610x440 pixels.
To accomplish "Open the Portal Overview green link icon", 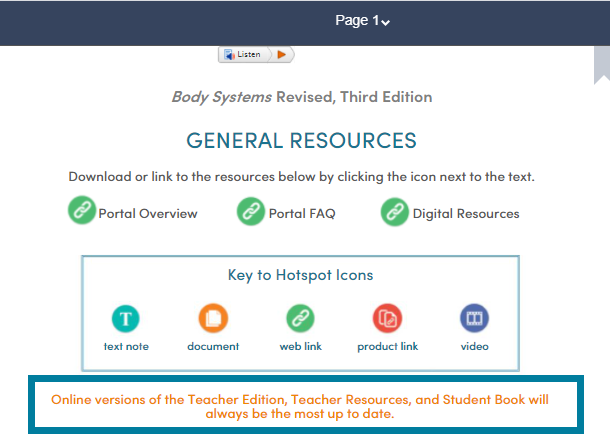I will pos(82,212).
